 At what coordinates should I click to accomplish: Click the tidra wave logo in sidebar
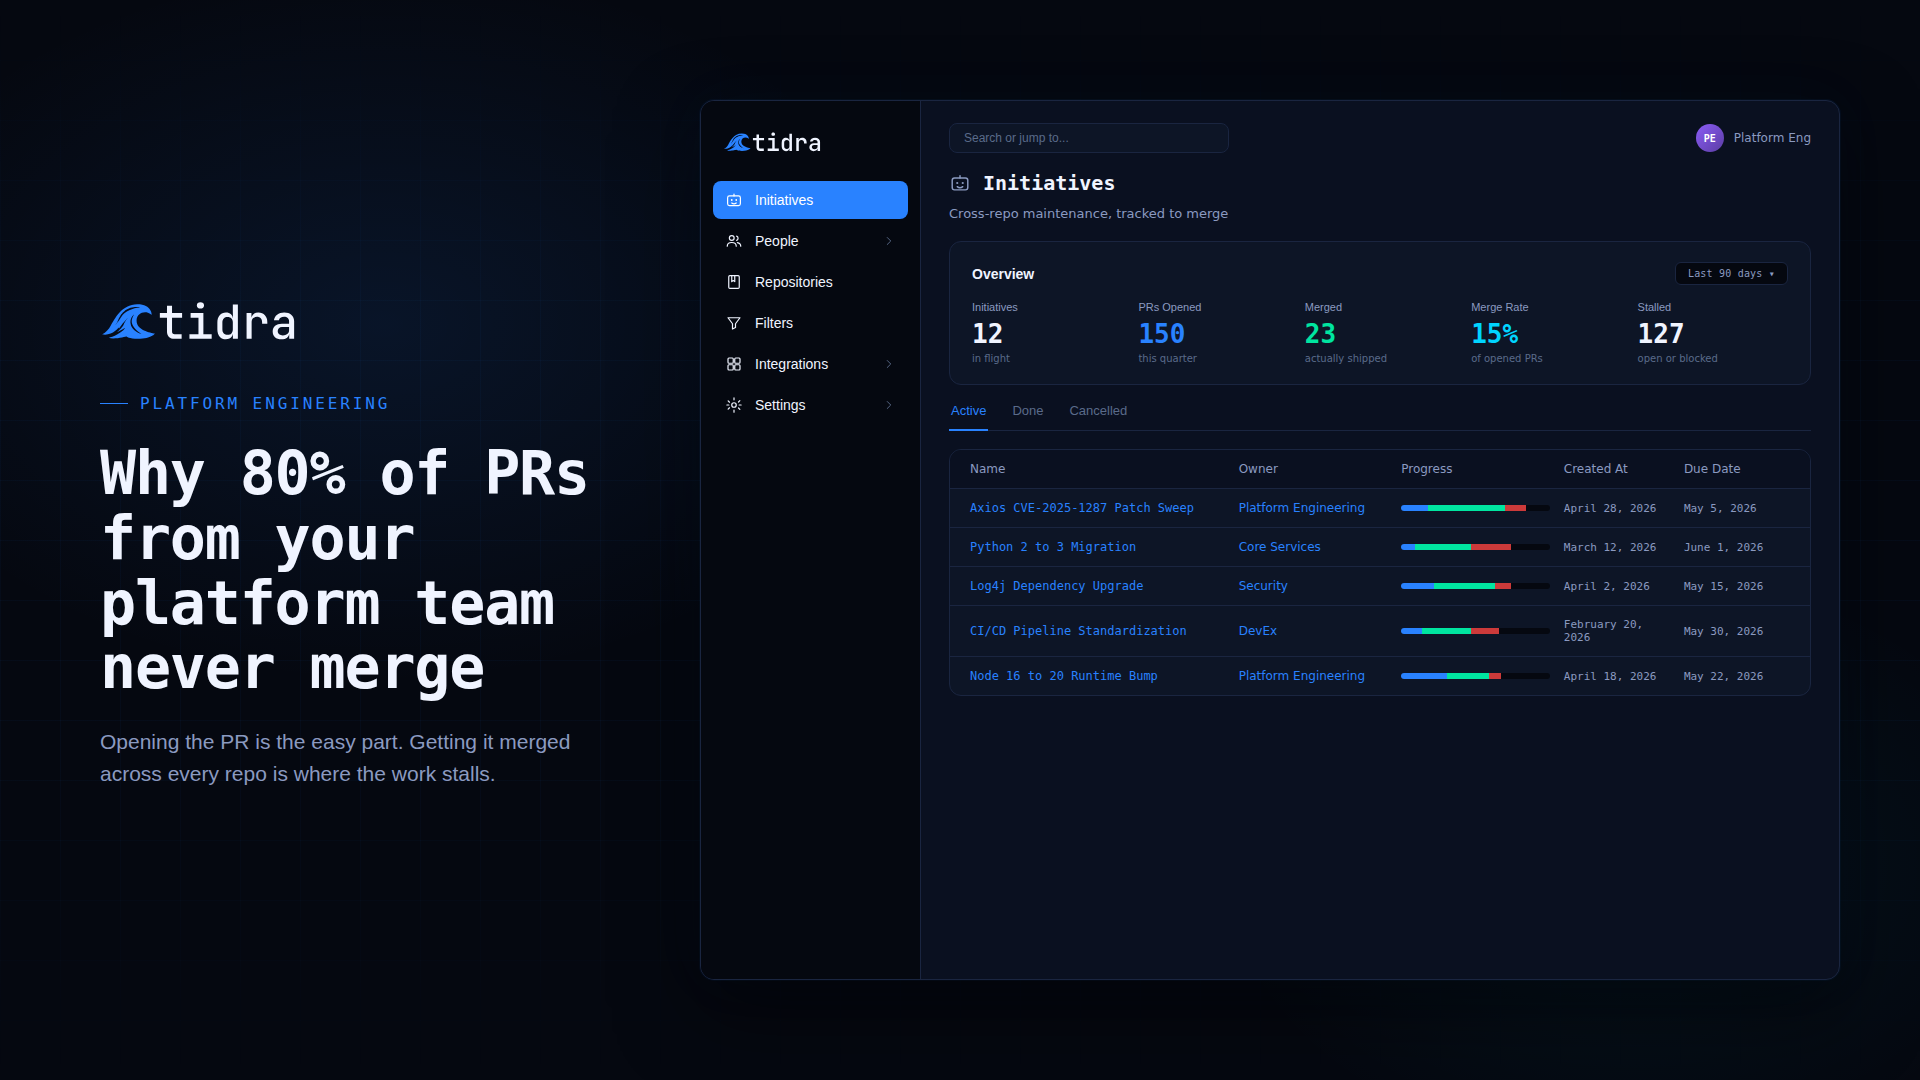point(738,143)
